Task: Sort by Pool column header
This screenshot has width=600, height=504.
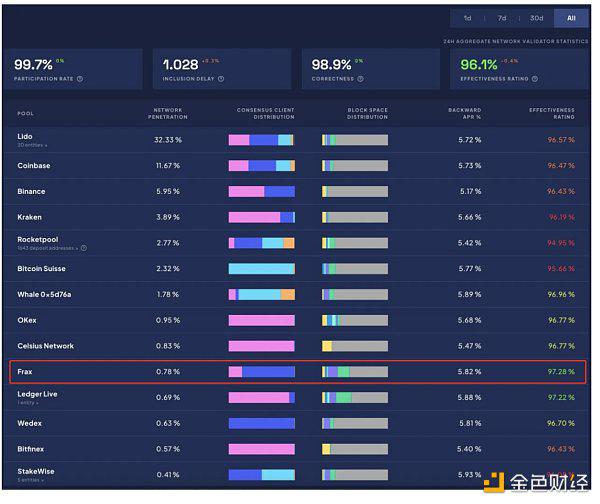Action: pyautogui.click(x=25, y=113)
